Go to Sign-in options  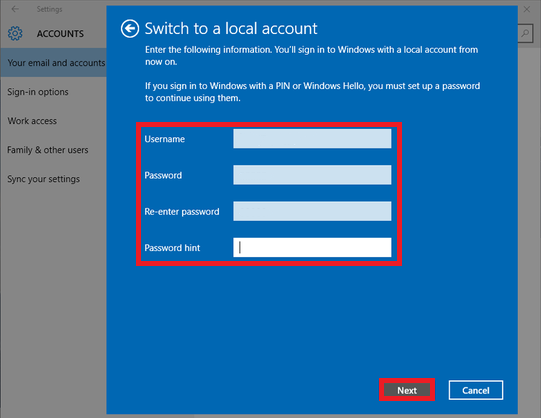tap(38, 92)
